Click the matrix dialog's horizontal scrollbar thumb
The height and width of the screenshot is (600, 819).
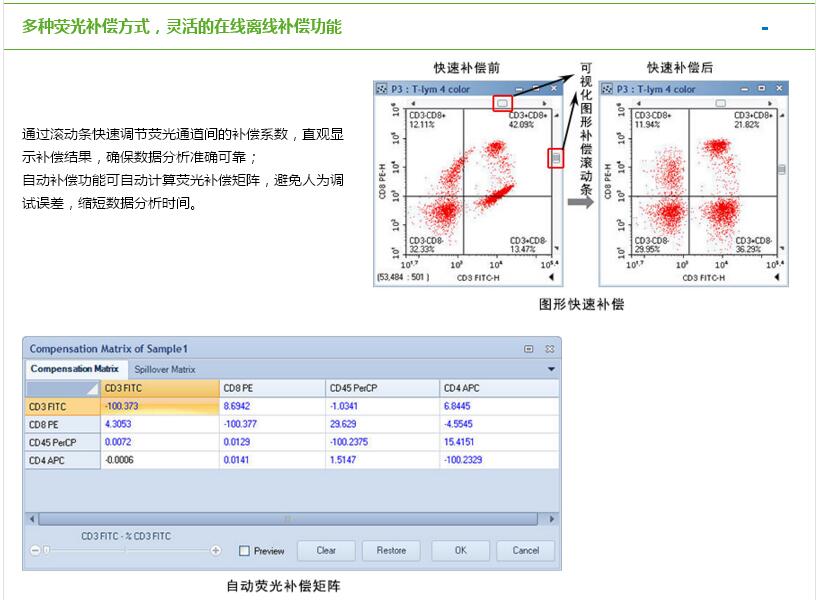[x=288, y=519]
